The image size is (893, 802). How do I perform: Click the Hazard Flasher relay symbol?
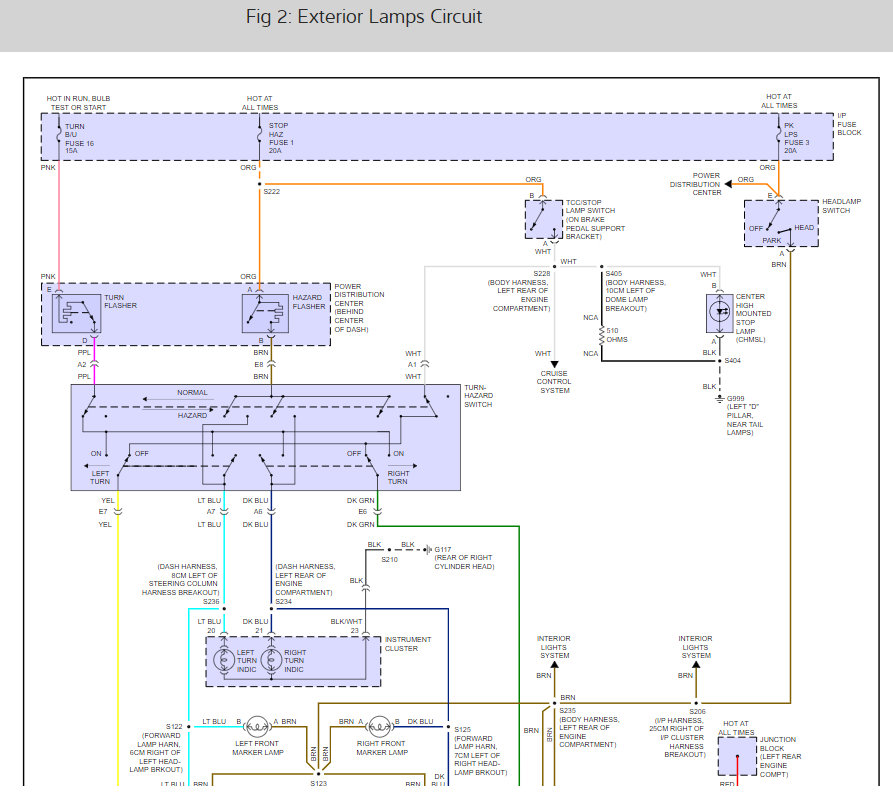click(x=265, y=313)
